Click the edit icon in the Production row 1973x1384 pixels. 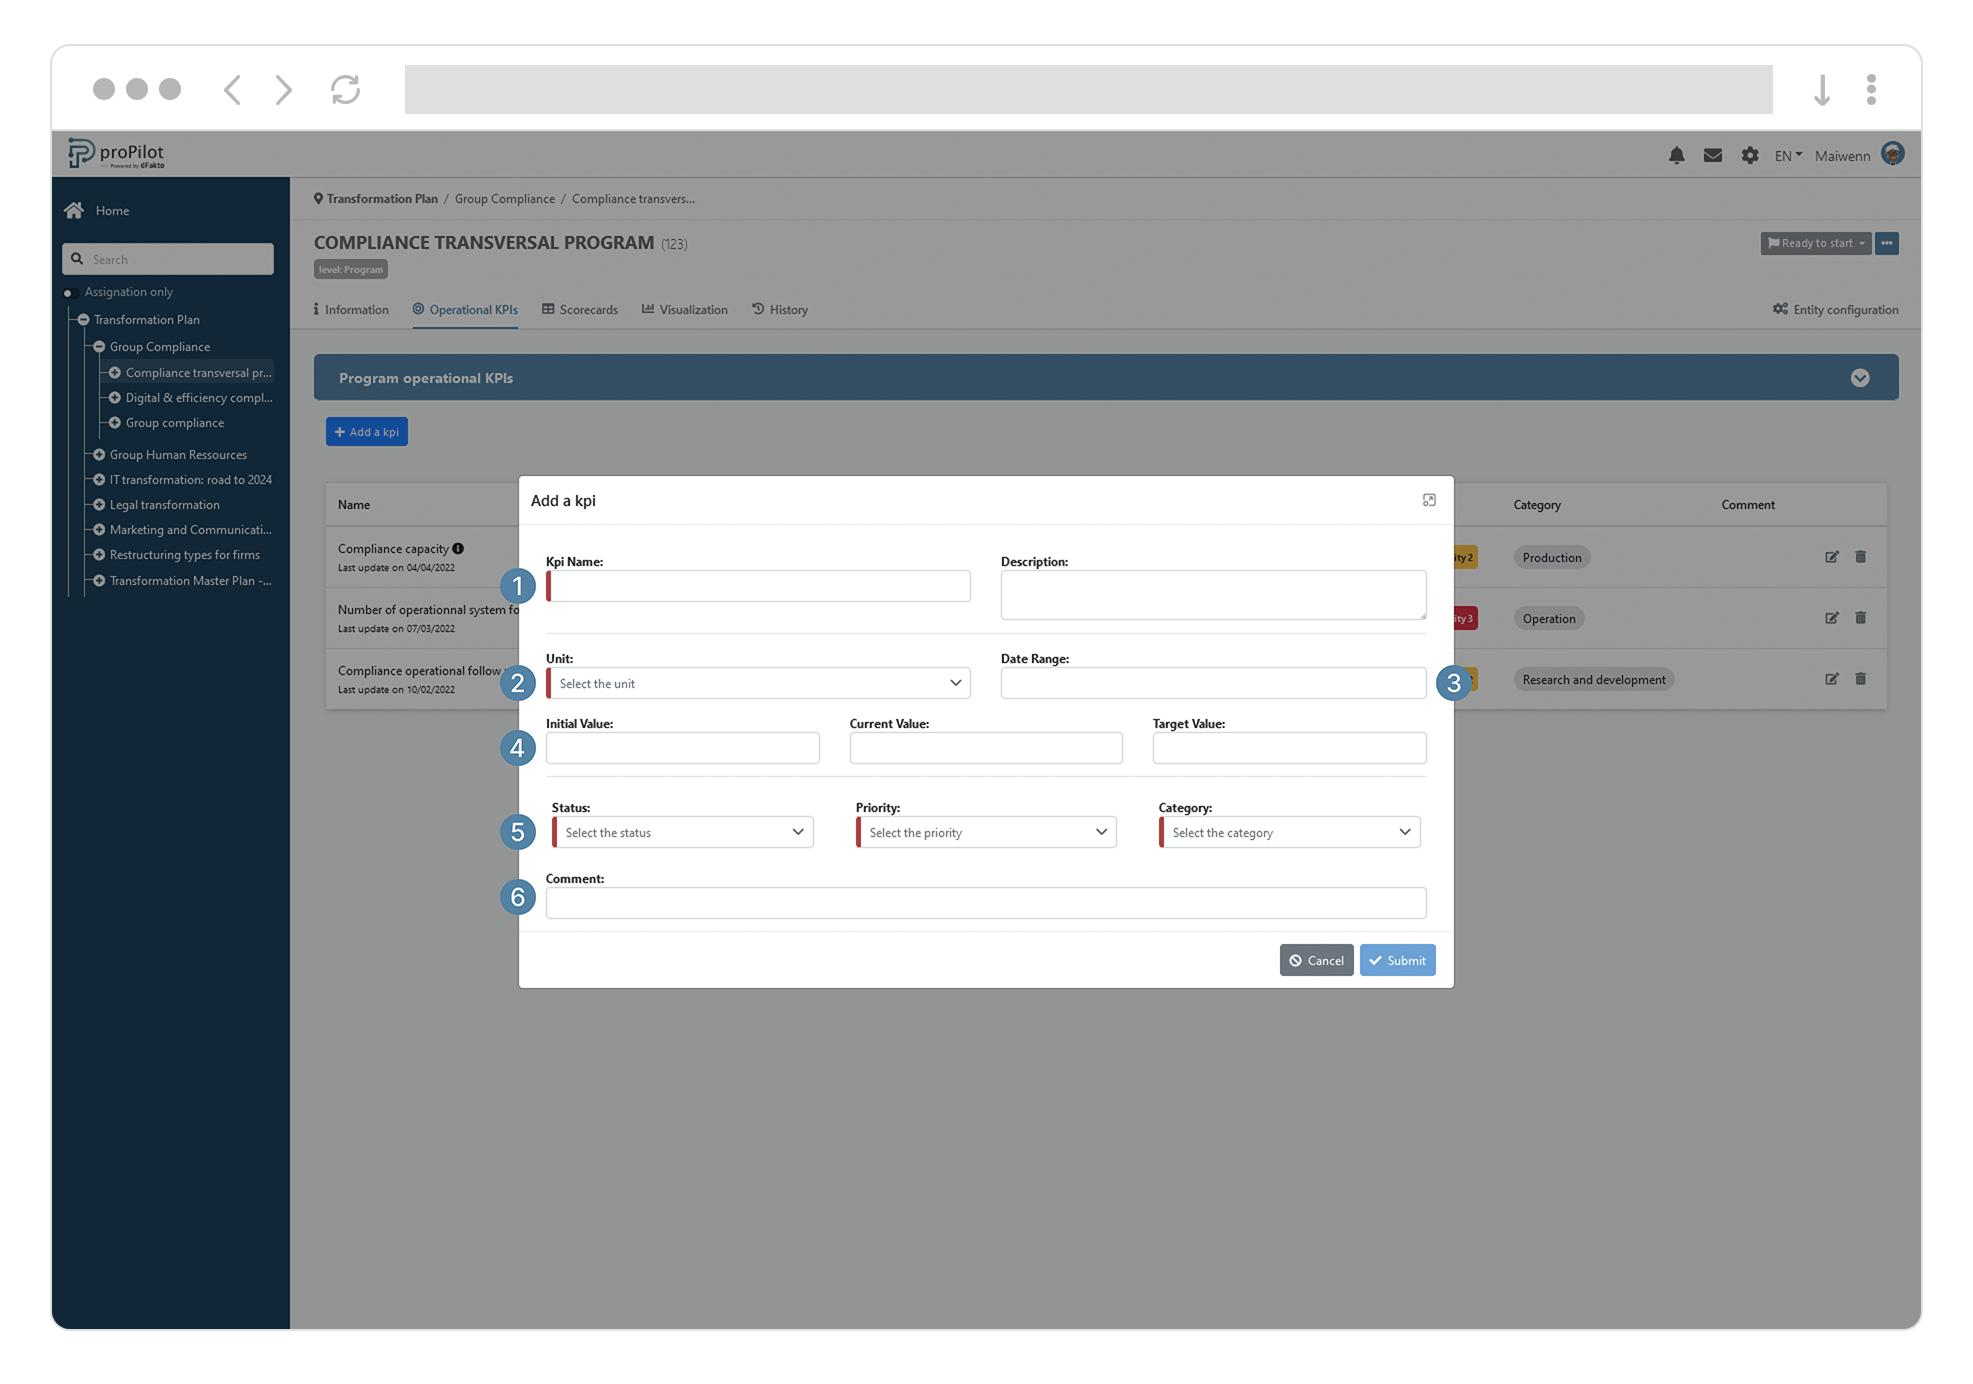pos(1831,557)
